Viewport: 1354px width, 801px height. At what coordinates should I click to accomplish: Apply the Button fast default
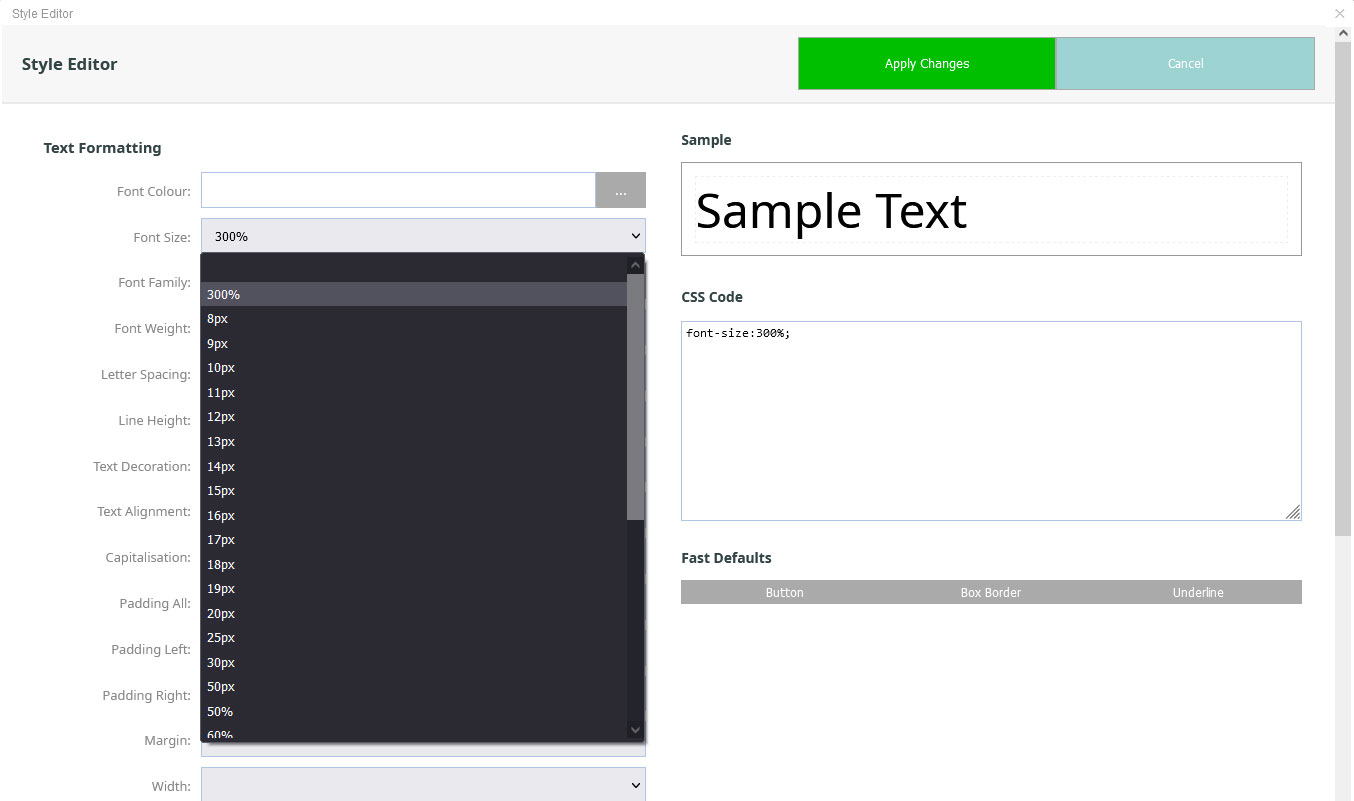(784, 592)
